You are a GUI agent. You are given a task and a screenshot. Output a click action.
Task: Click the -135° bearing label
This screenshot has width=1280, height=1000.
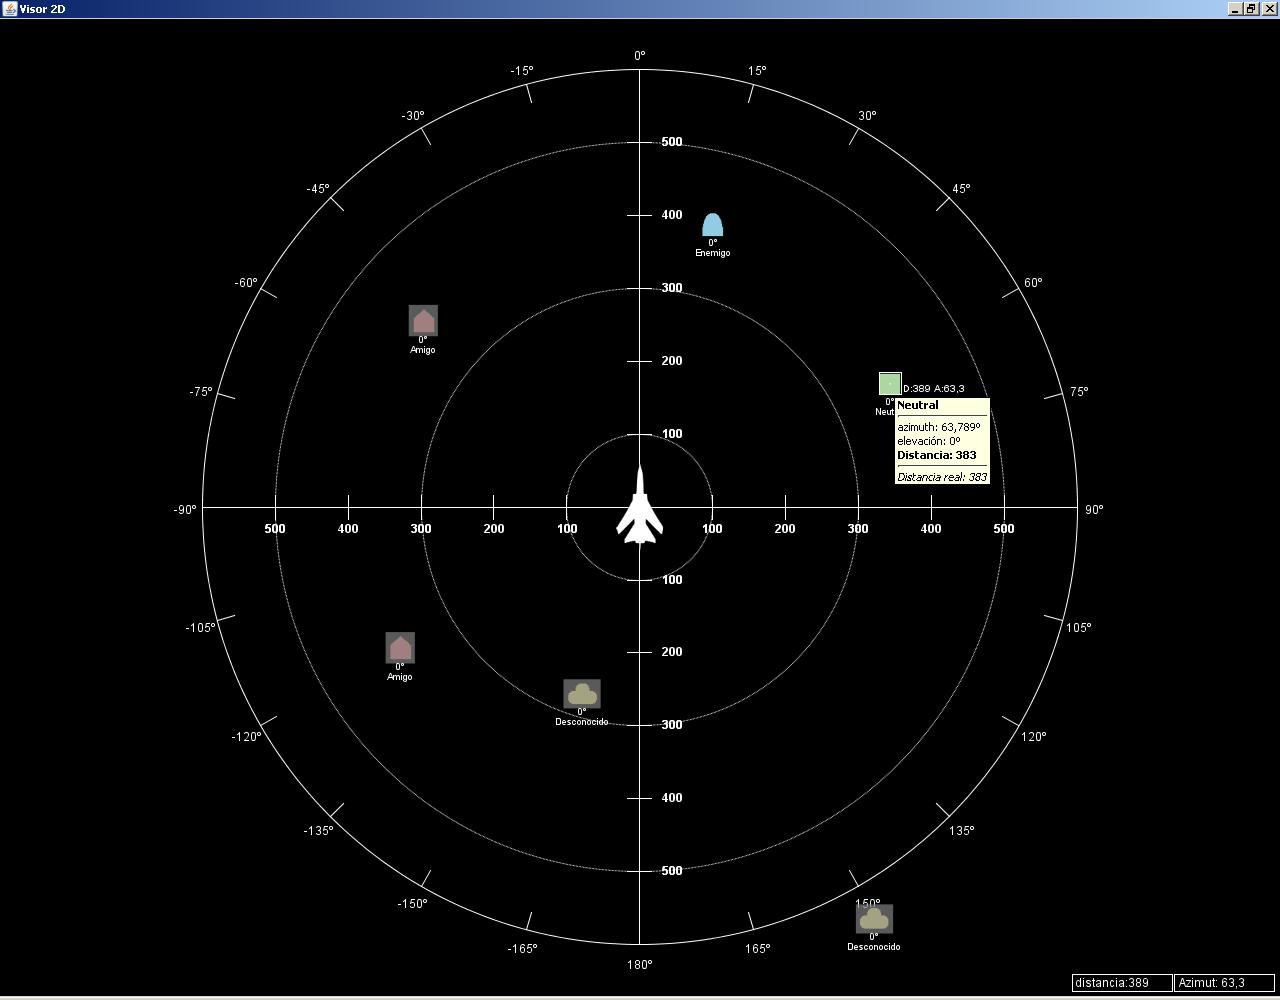pos(318,831)
